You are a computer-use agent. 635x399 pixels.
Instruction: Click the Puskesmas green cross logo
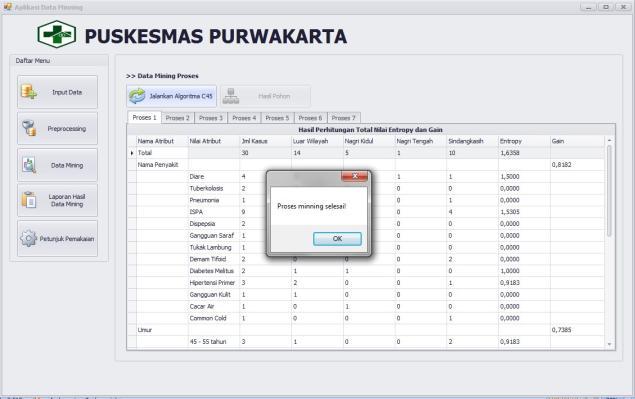[x=57, y=34]
